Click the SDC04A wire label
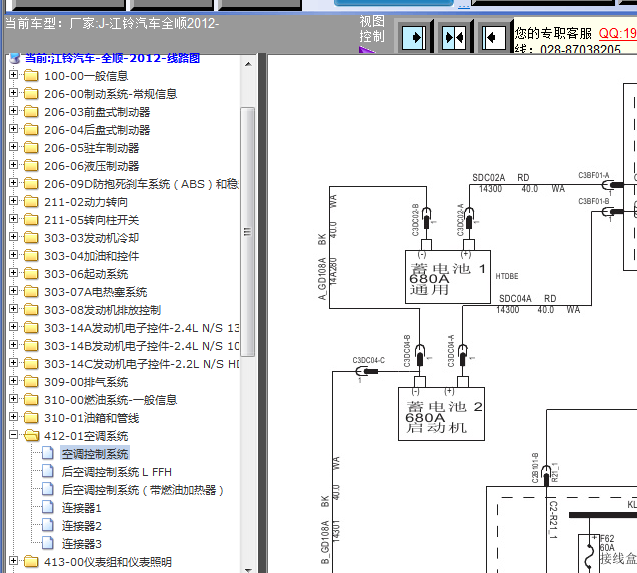Screen dimensions: 637x573 515,299
